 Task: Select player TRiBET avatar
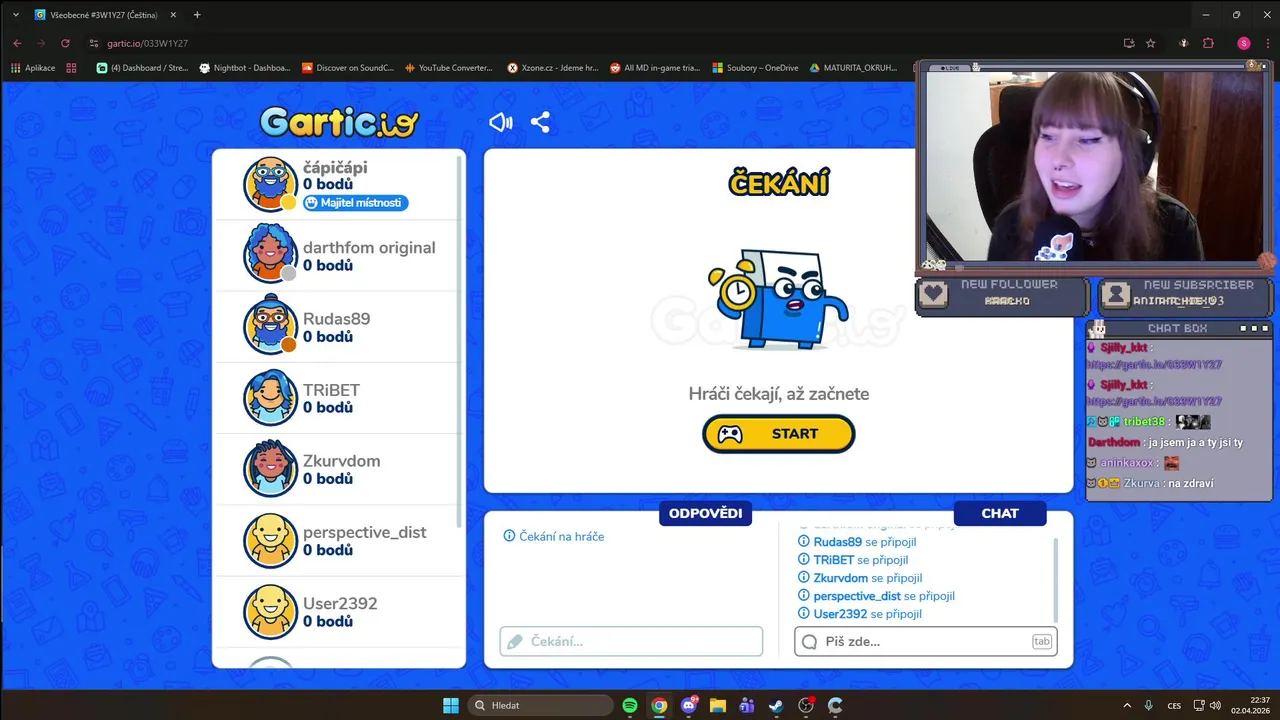click(270, 398)
